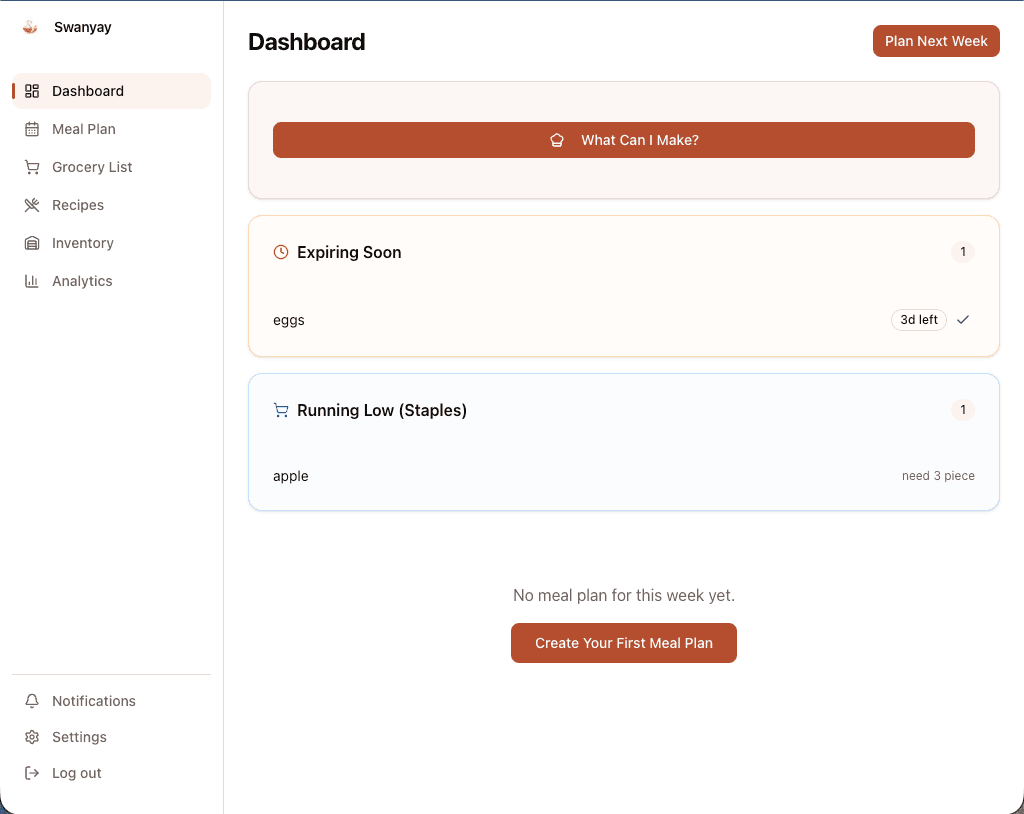This screenshot has width=1024, height=814.
Task: Click the Inventory box icon
Action: pyautogui.click(x=33, y=242)
